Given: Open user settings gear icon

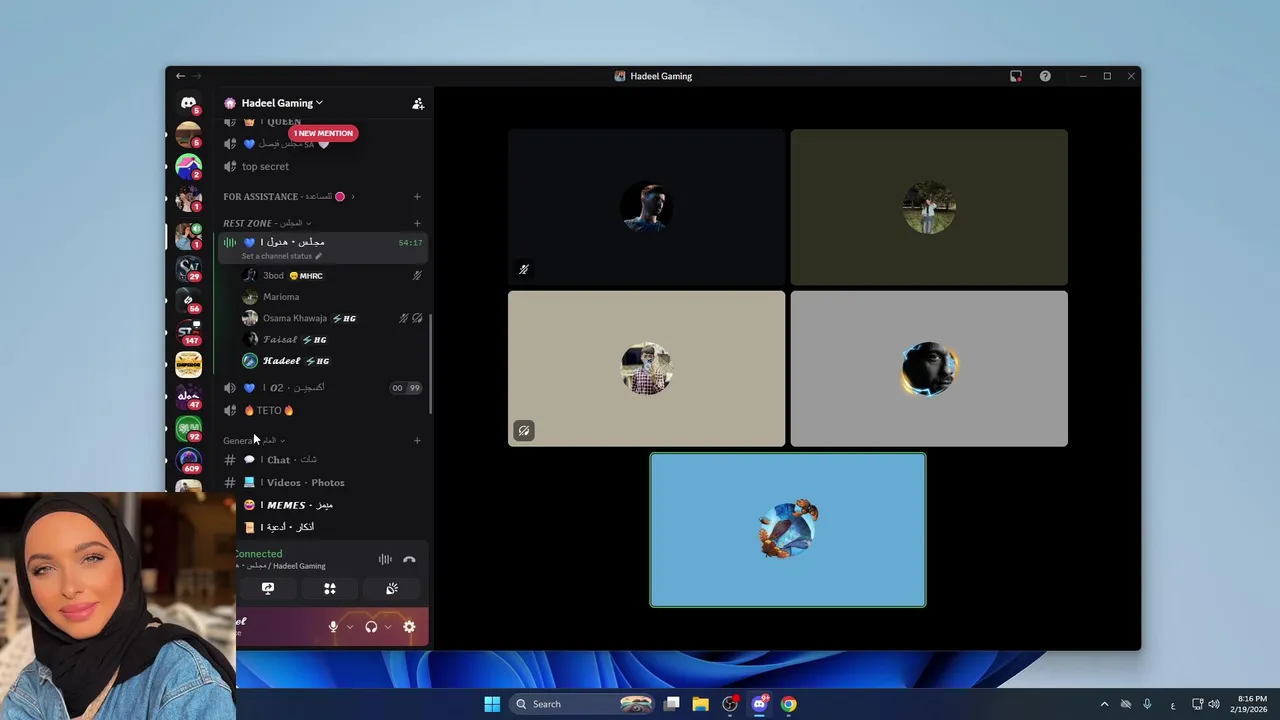Looking at the screenshot, I should pos(409,627).
